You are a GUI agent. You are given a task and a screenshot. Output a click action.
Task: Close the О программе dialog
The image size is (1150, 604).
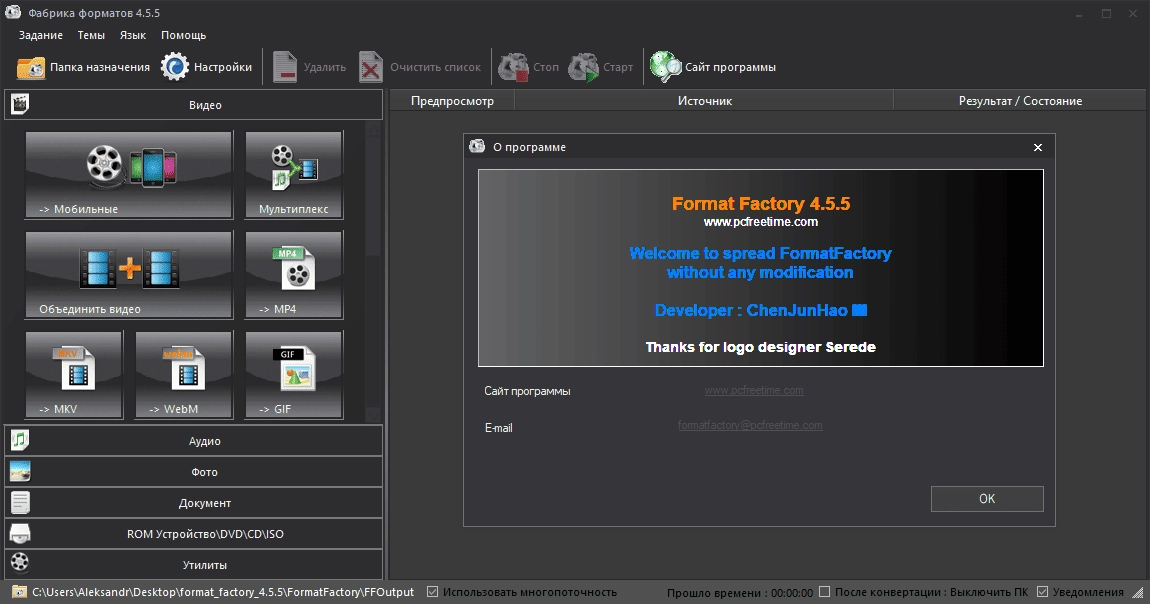(x=1038, y=147)
